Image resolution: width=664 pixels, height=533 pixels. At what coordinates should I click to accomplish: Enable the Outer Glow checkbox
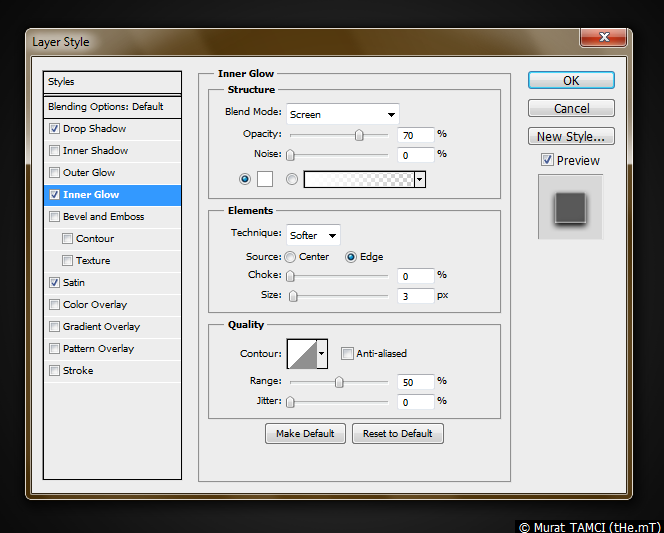pyautogui.click(x=54, y=173)
